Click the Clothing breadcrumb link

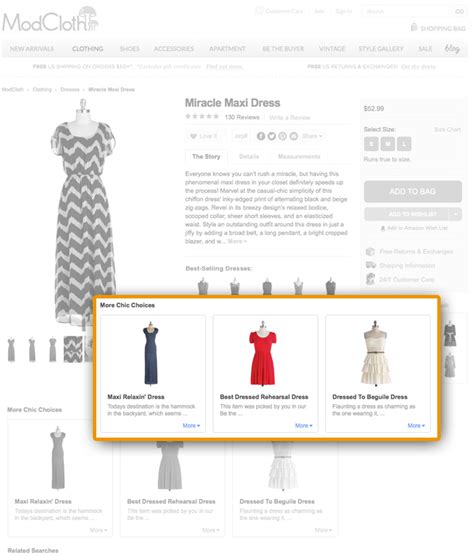point(42,89)
